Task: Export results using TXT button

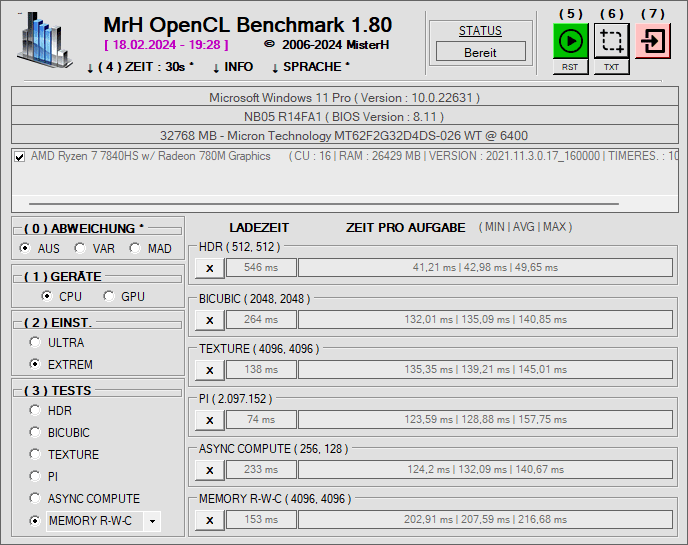Action: [611, 67]
